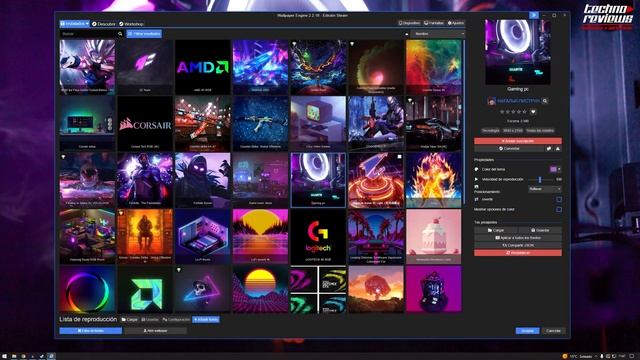The width and height of the screenshot is (640, 360).
Task: Toggle the Invertir checkbox
Action: coord(559,199)
